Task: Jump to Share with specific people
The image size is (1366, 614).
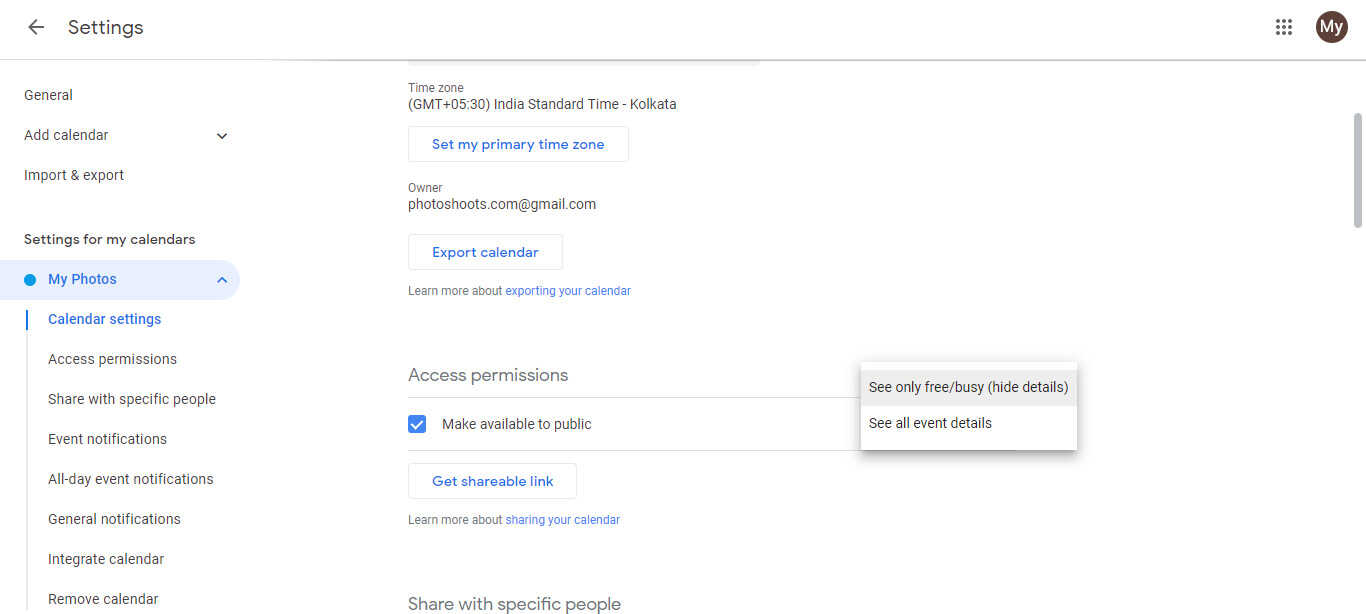Action: pyautogui.click(x=132, y=399)
